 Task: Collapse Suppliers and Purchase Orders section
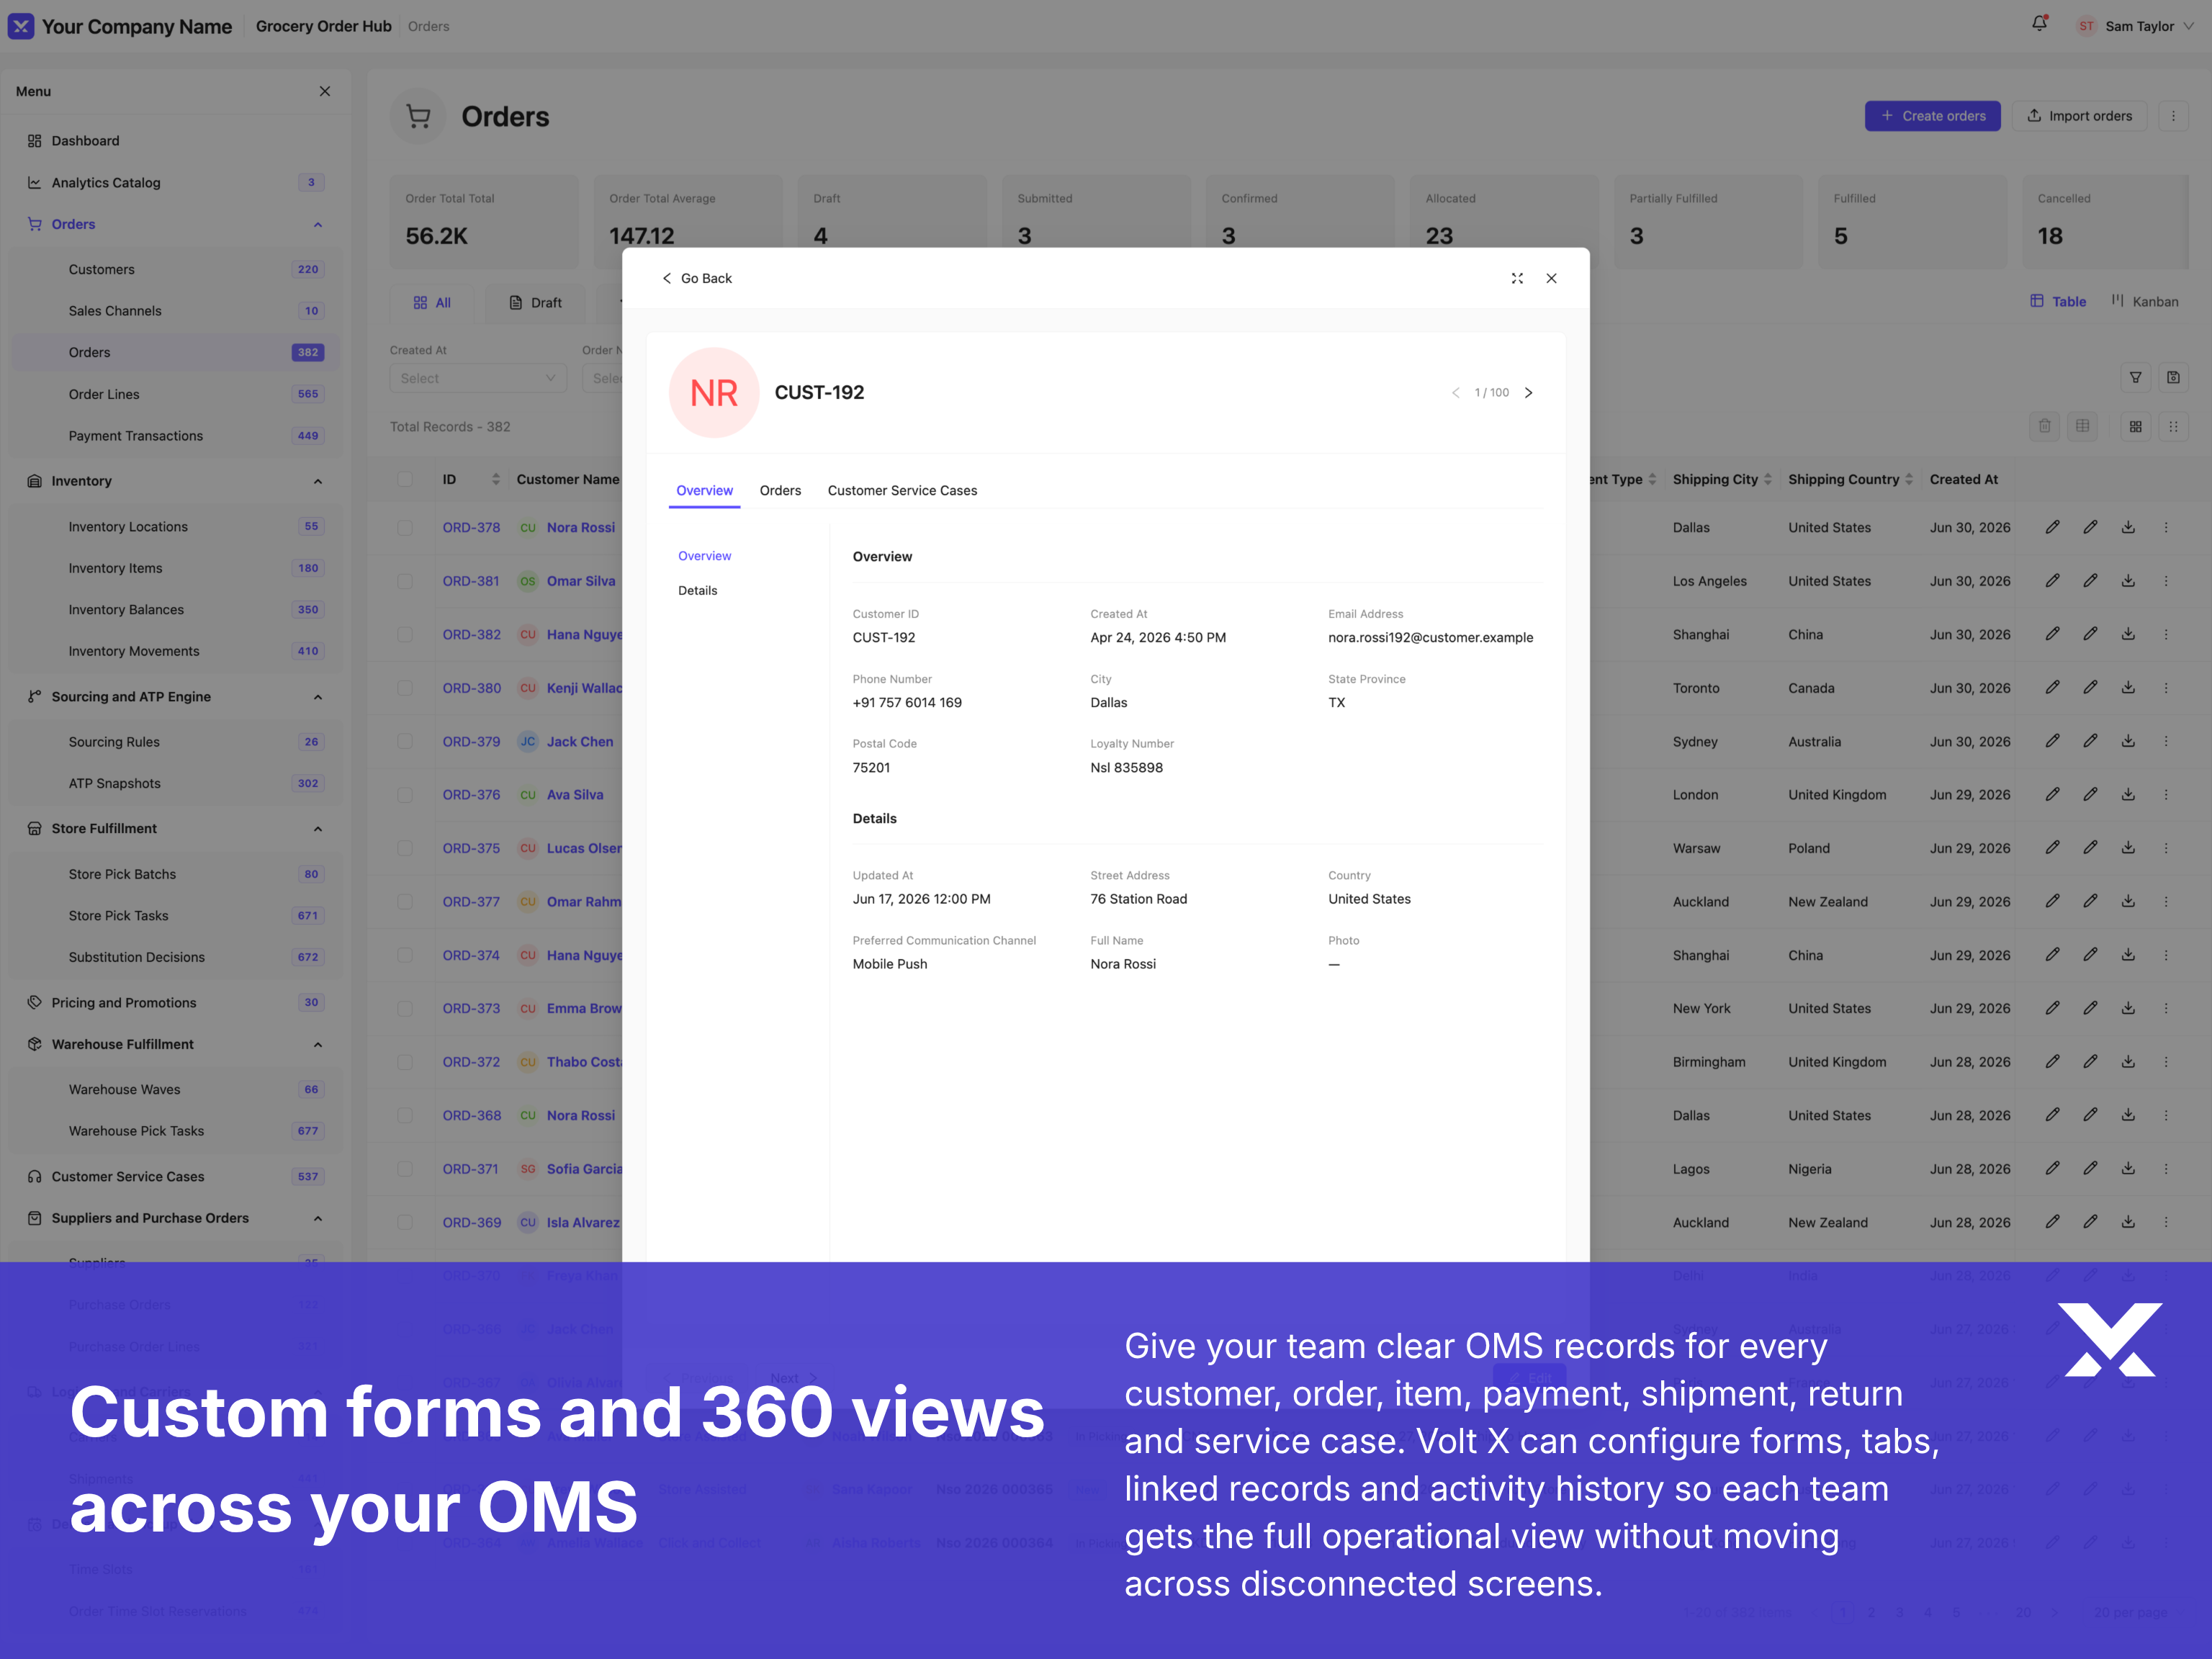[318, 1218]
